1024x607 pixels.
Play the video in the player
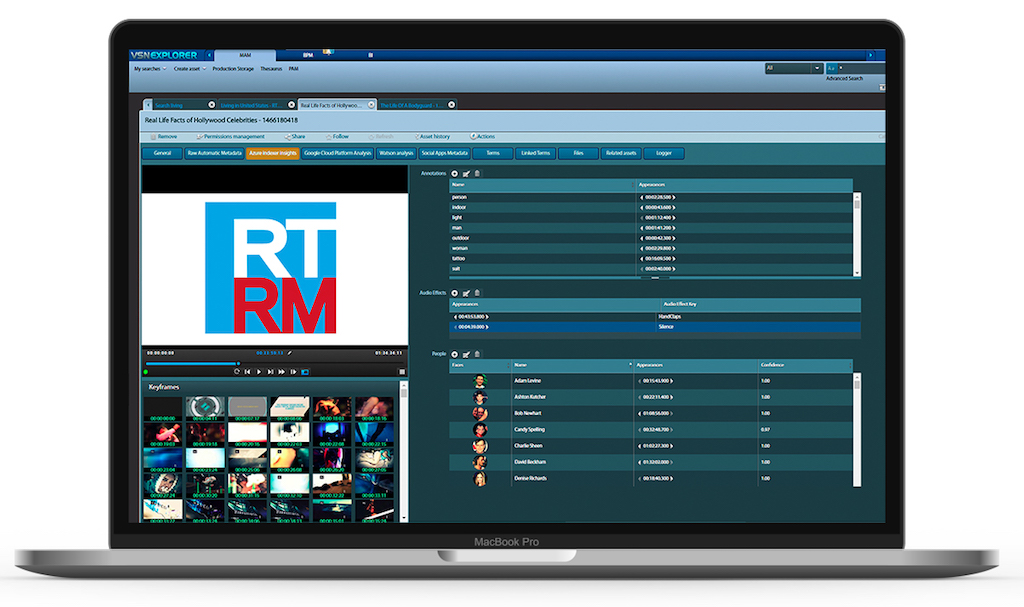pos(259,372)
